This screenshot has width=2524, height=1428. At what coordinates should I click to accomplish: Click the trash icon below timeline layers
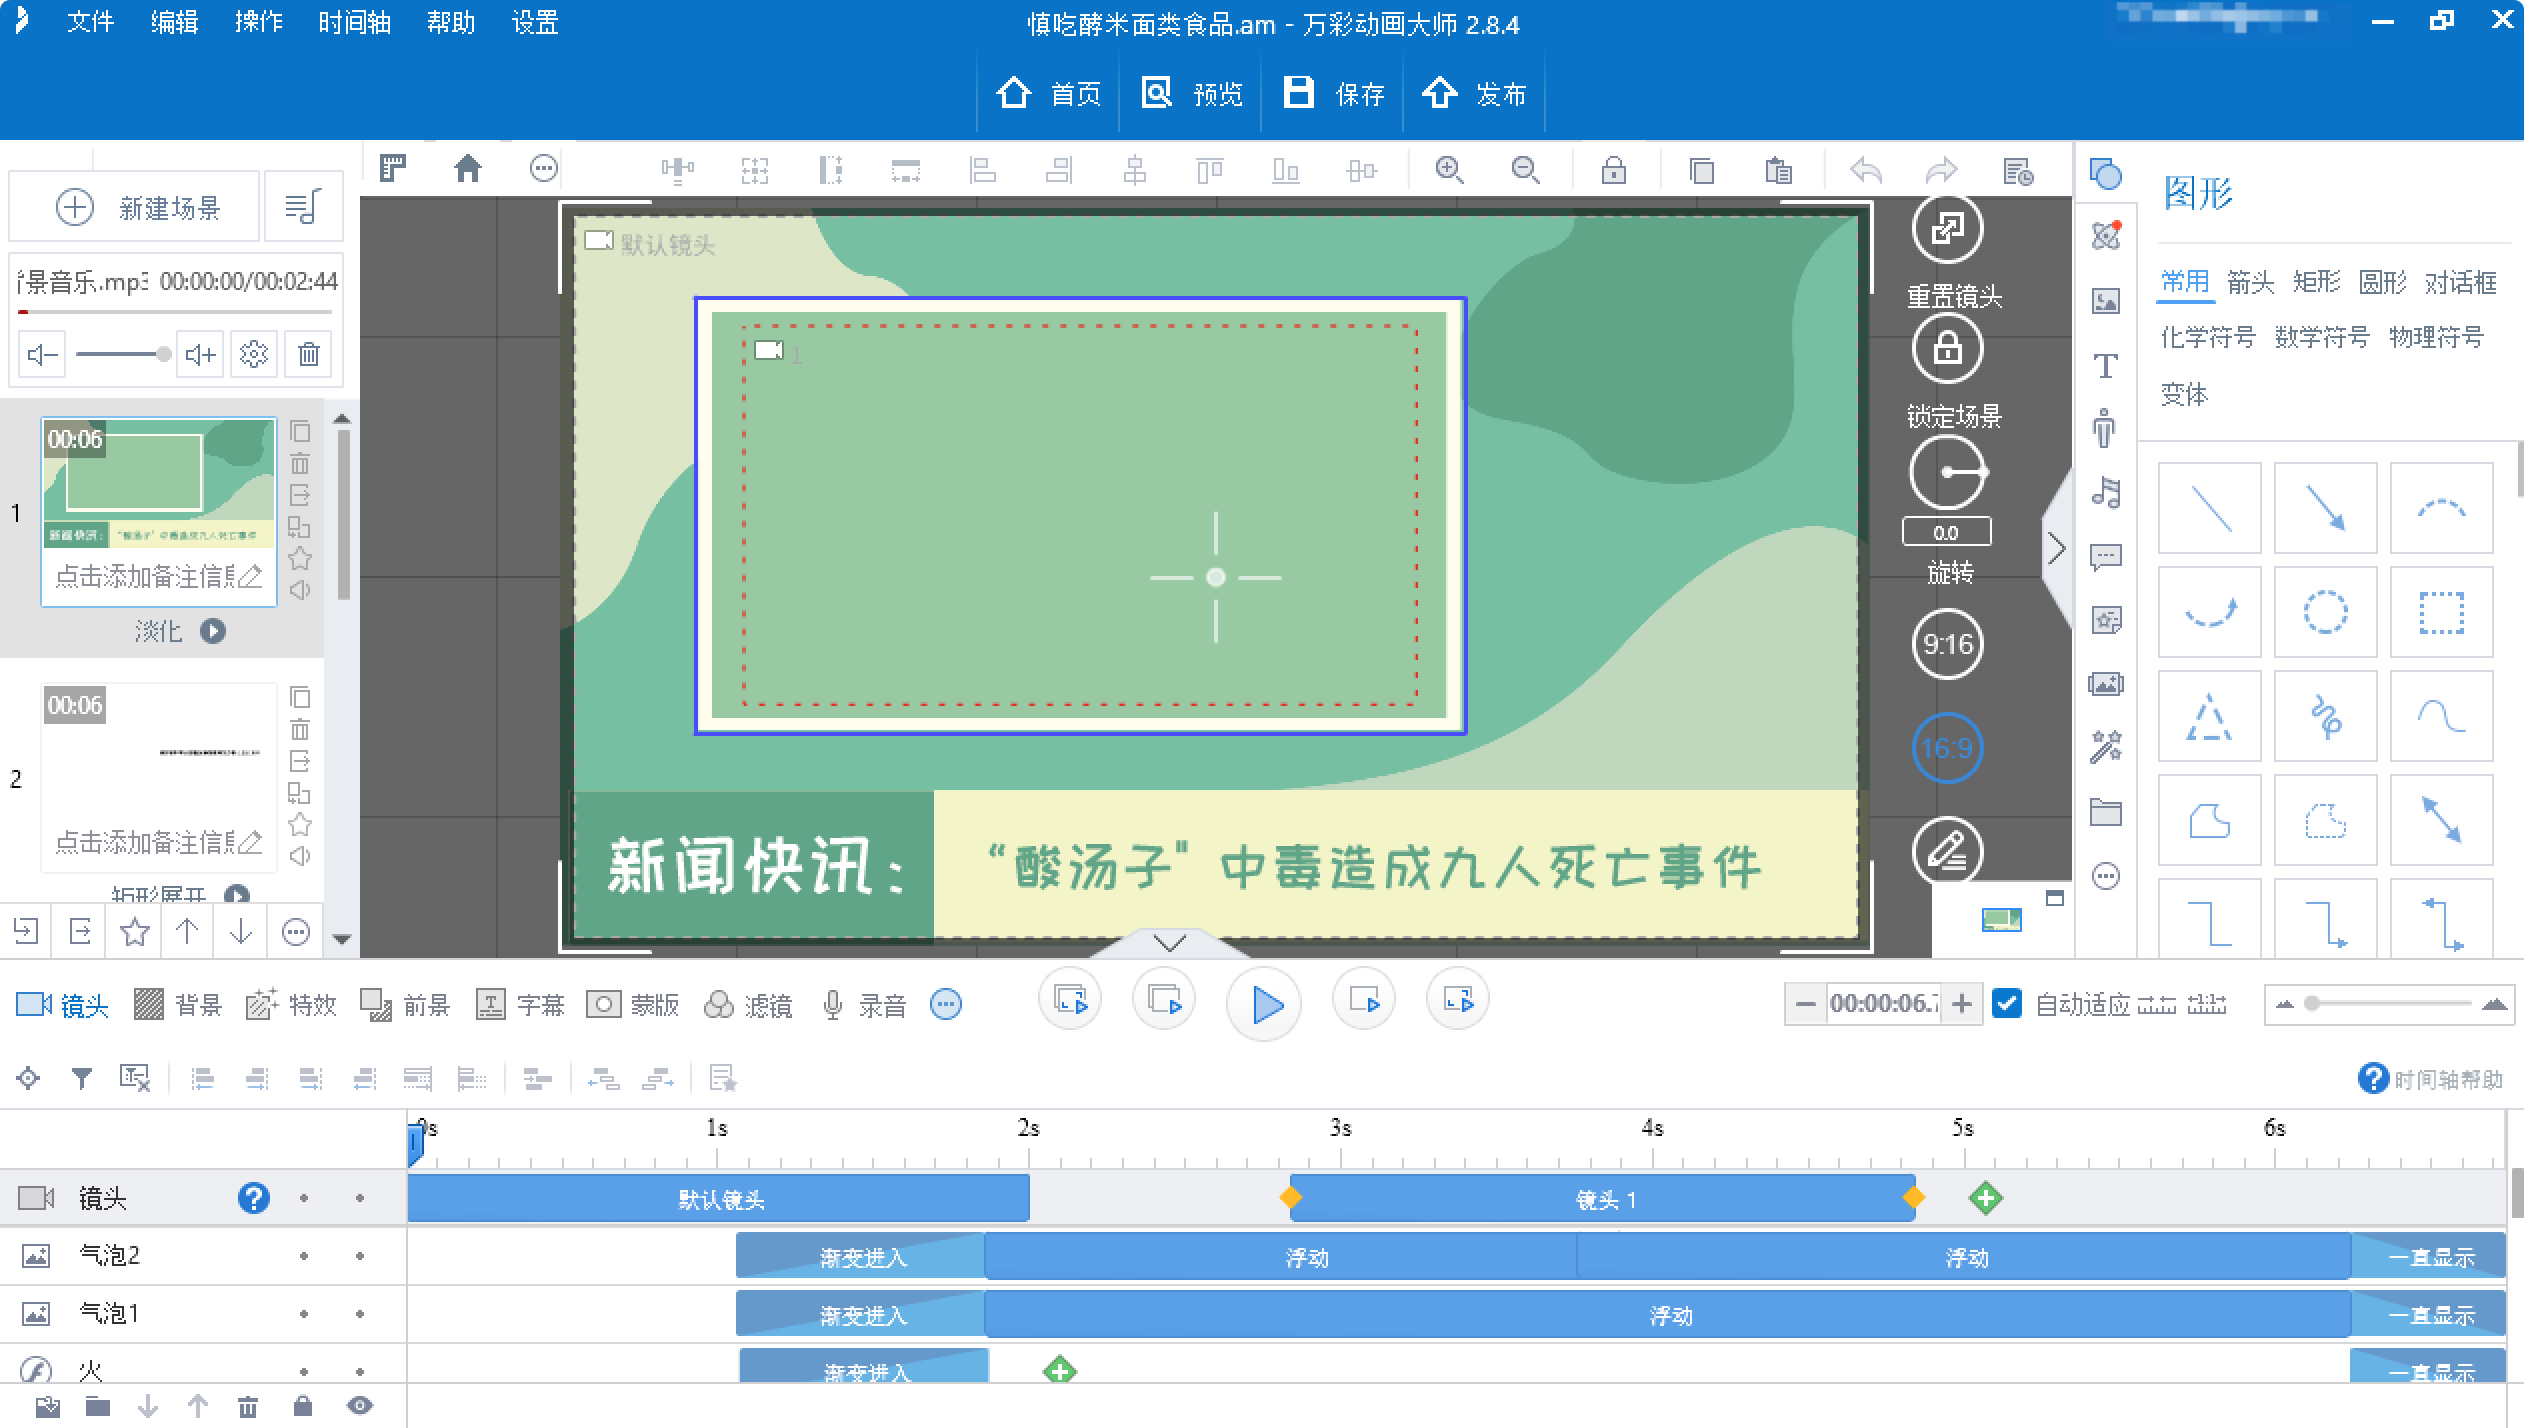pos(248,1407)
